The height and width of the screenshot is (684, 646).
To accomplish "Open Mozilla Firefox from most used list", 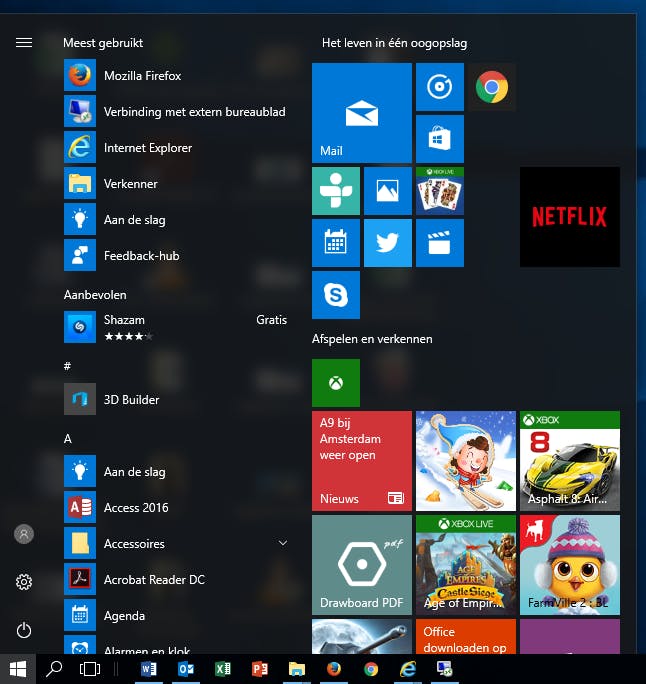I will click(x=175, y=75).
